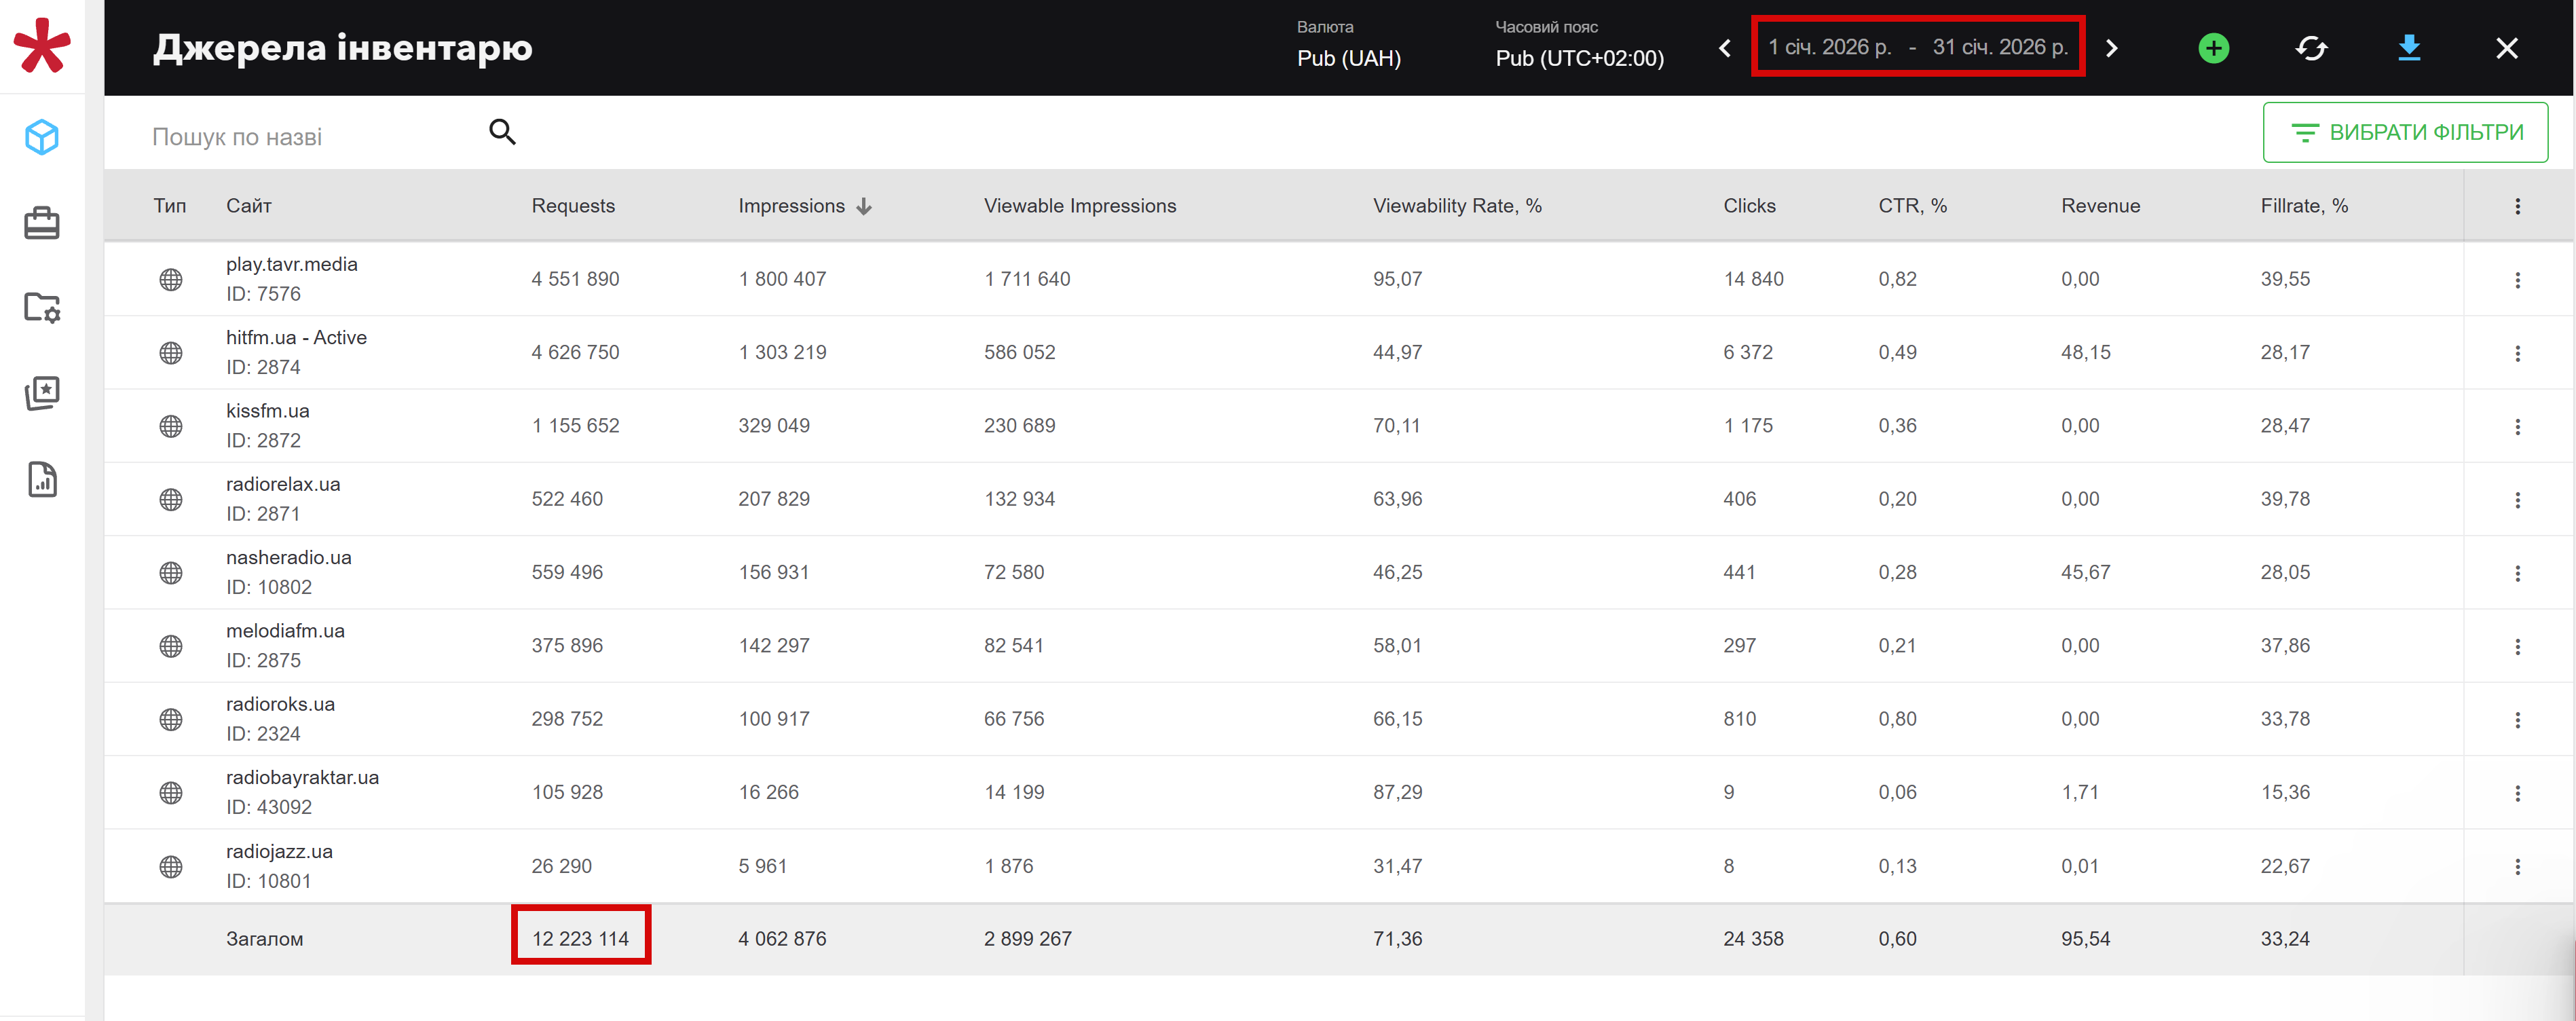Viewport: 2576px width, 1021px height.
Task: Click the green add plus icon
Action: pos(2213,48)
